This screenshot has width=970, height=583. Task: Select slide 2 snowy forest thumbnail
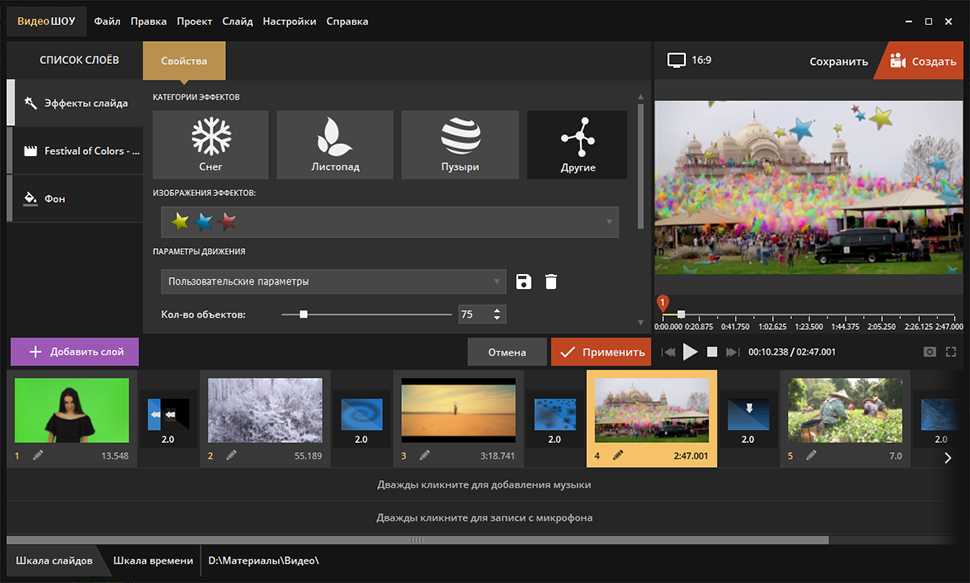(265, 410)
